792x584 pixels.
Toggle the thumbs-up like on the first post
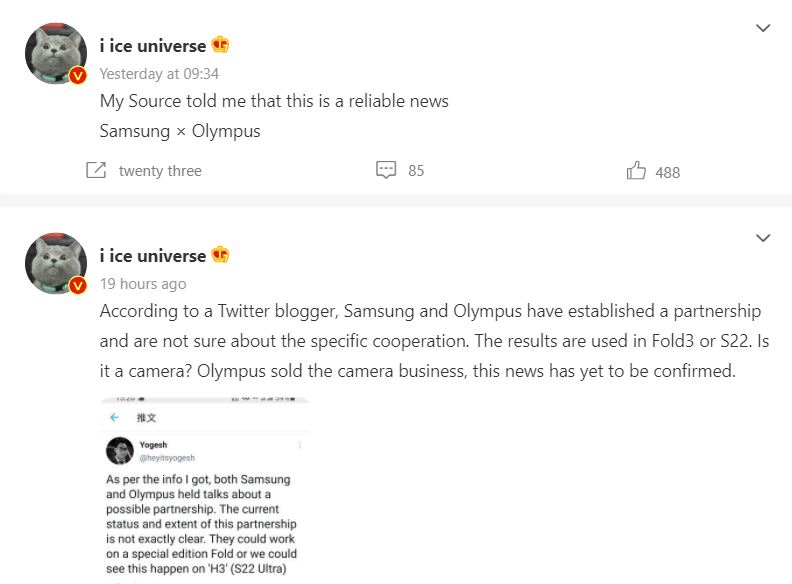636,171
